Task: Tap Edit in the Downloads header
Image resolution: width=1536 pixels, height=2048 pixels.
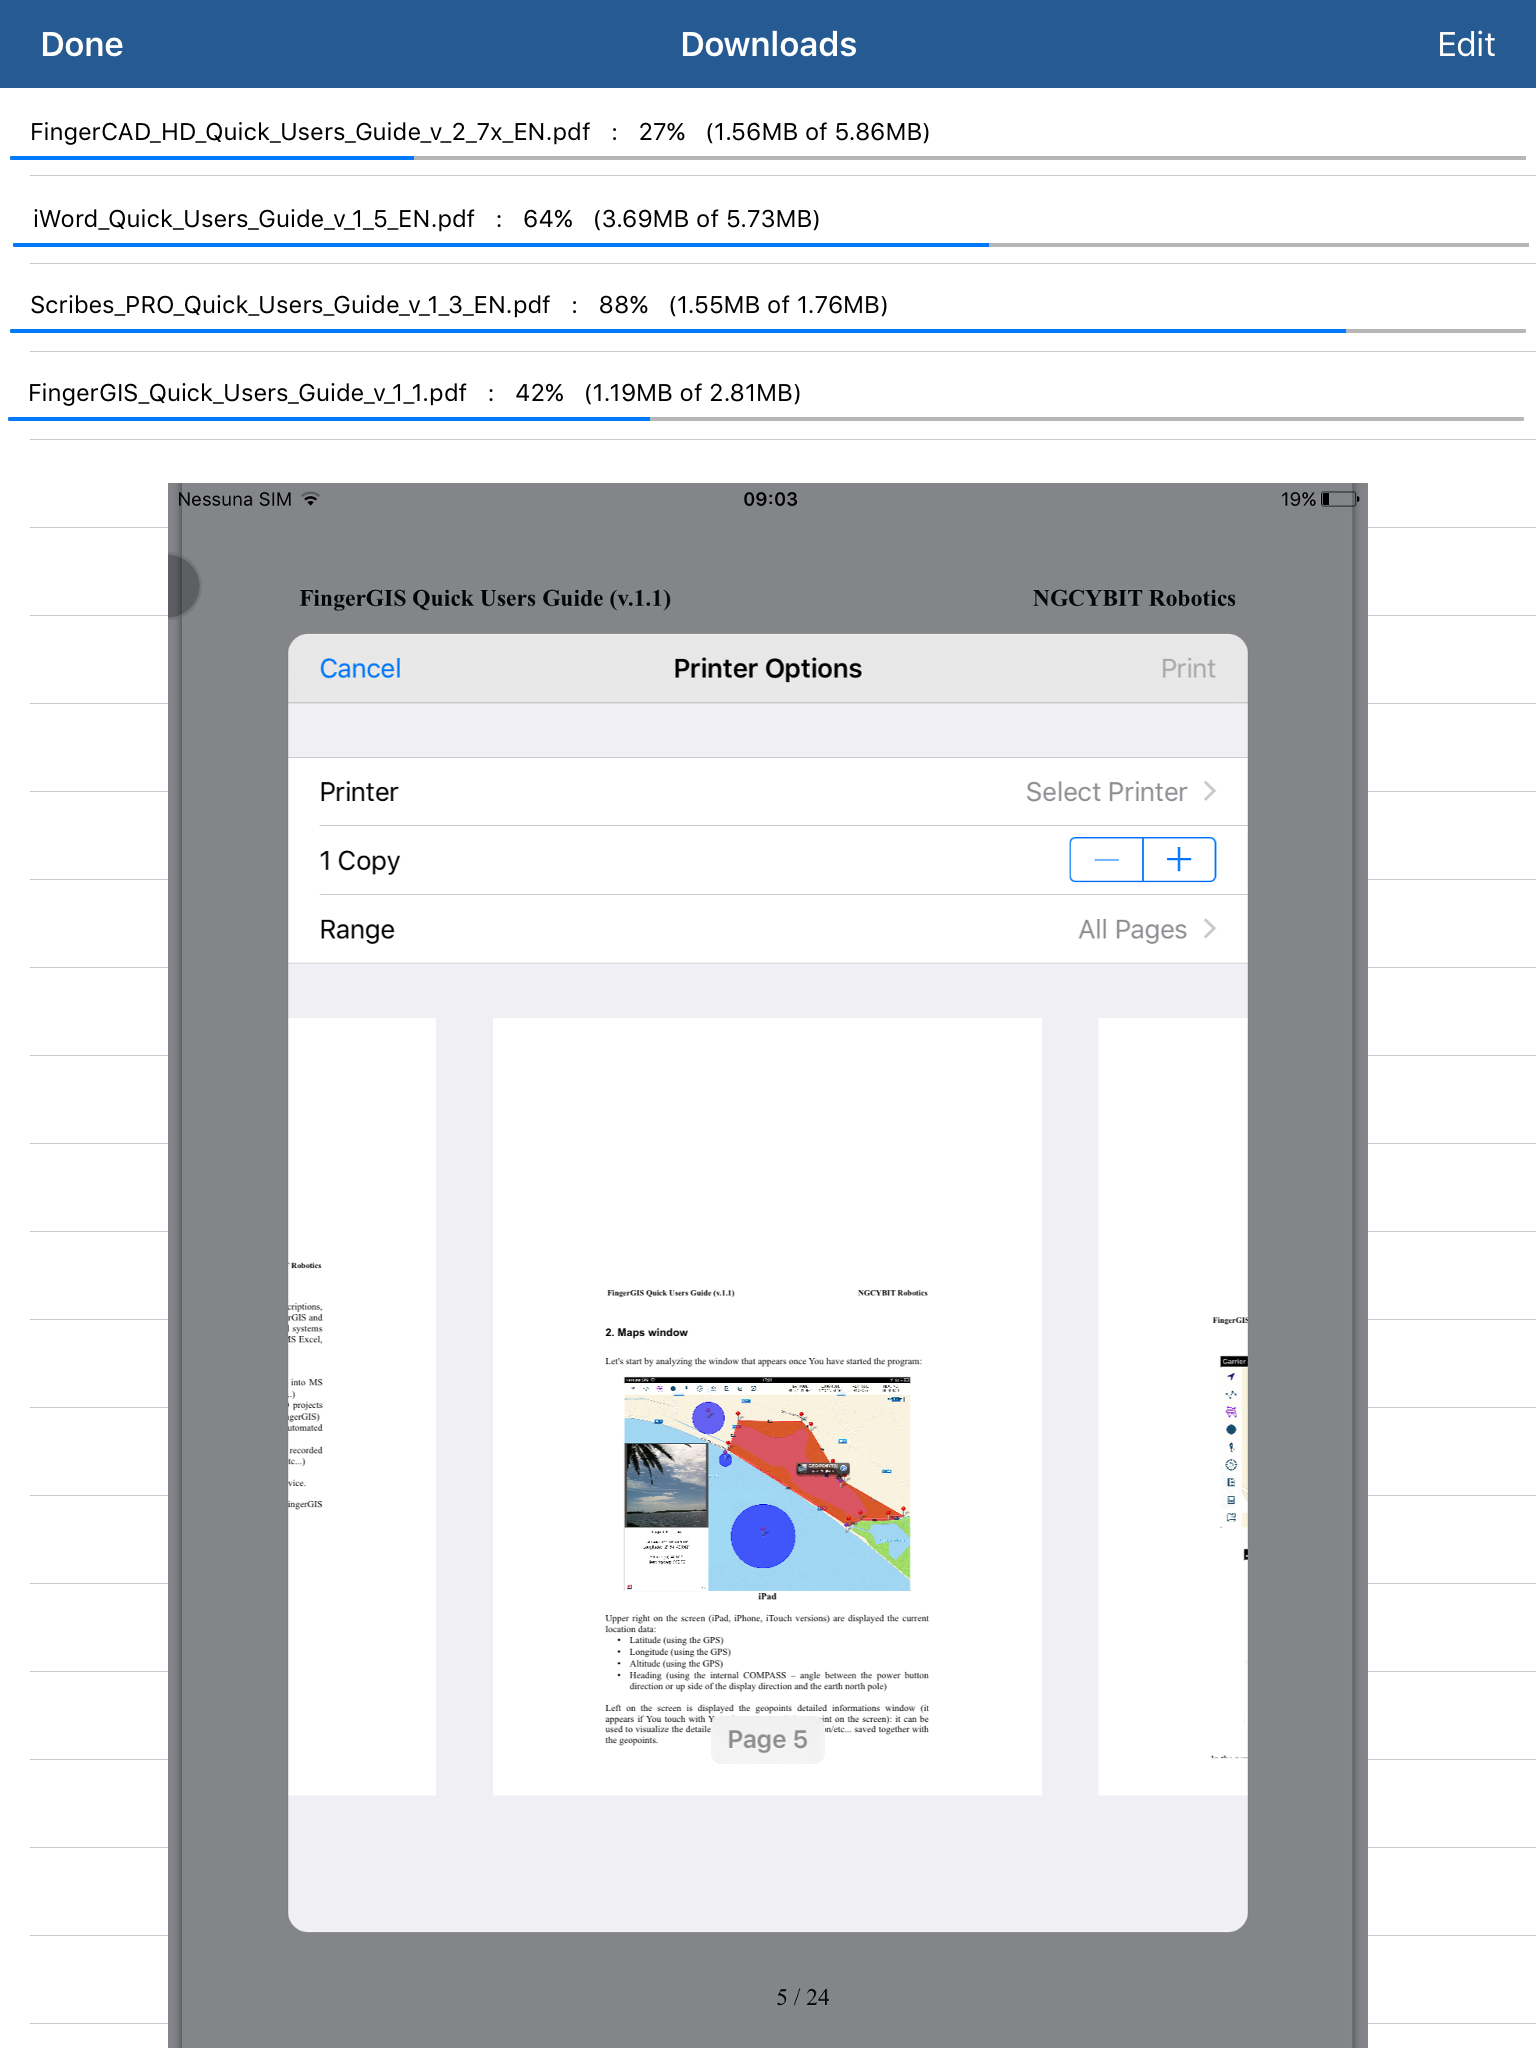Action: click(1465, 45)
